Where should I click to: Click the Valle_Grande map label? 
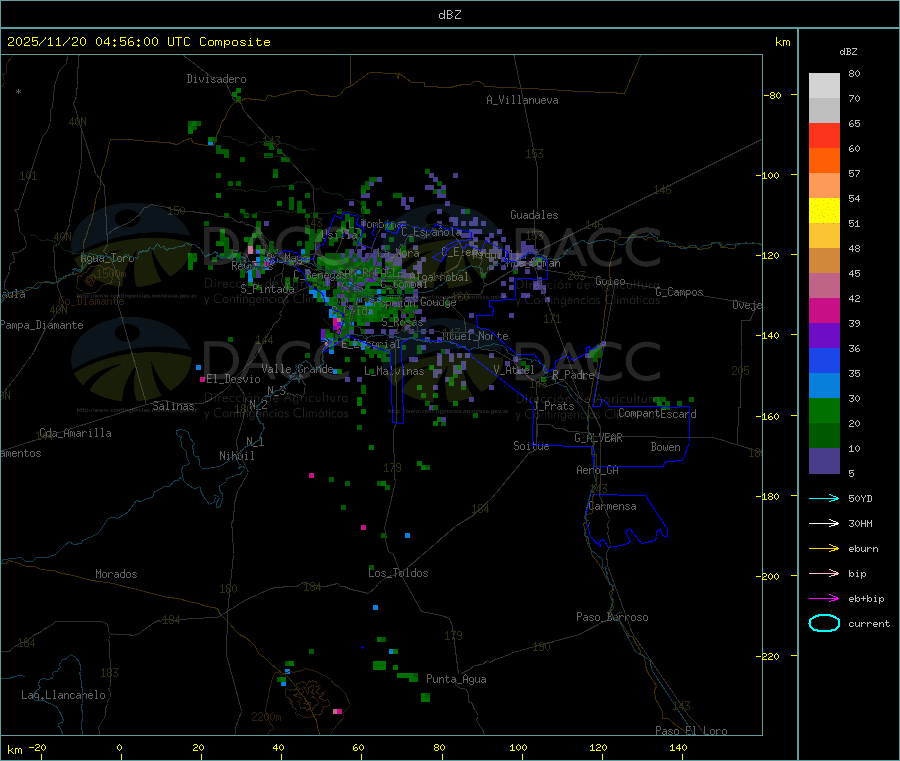[x=297, y=369]
